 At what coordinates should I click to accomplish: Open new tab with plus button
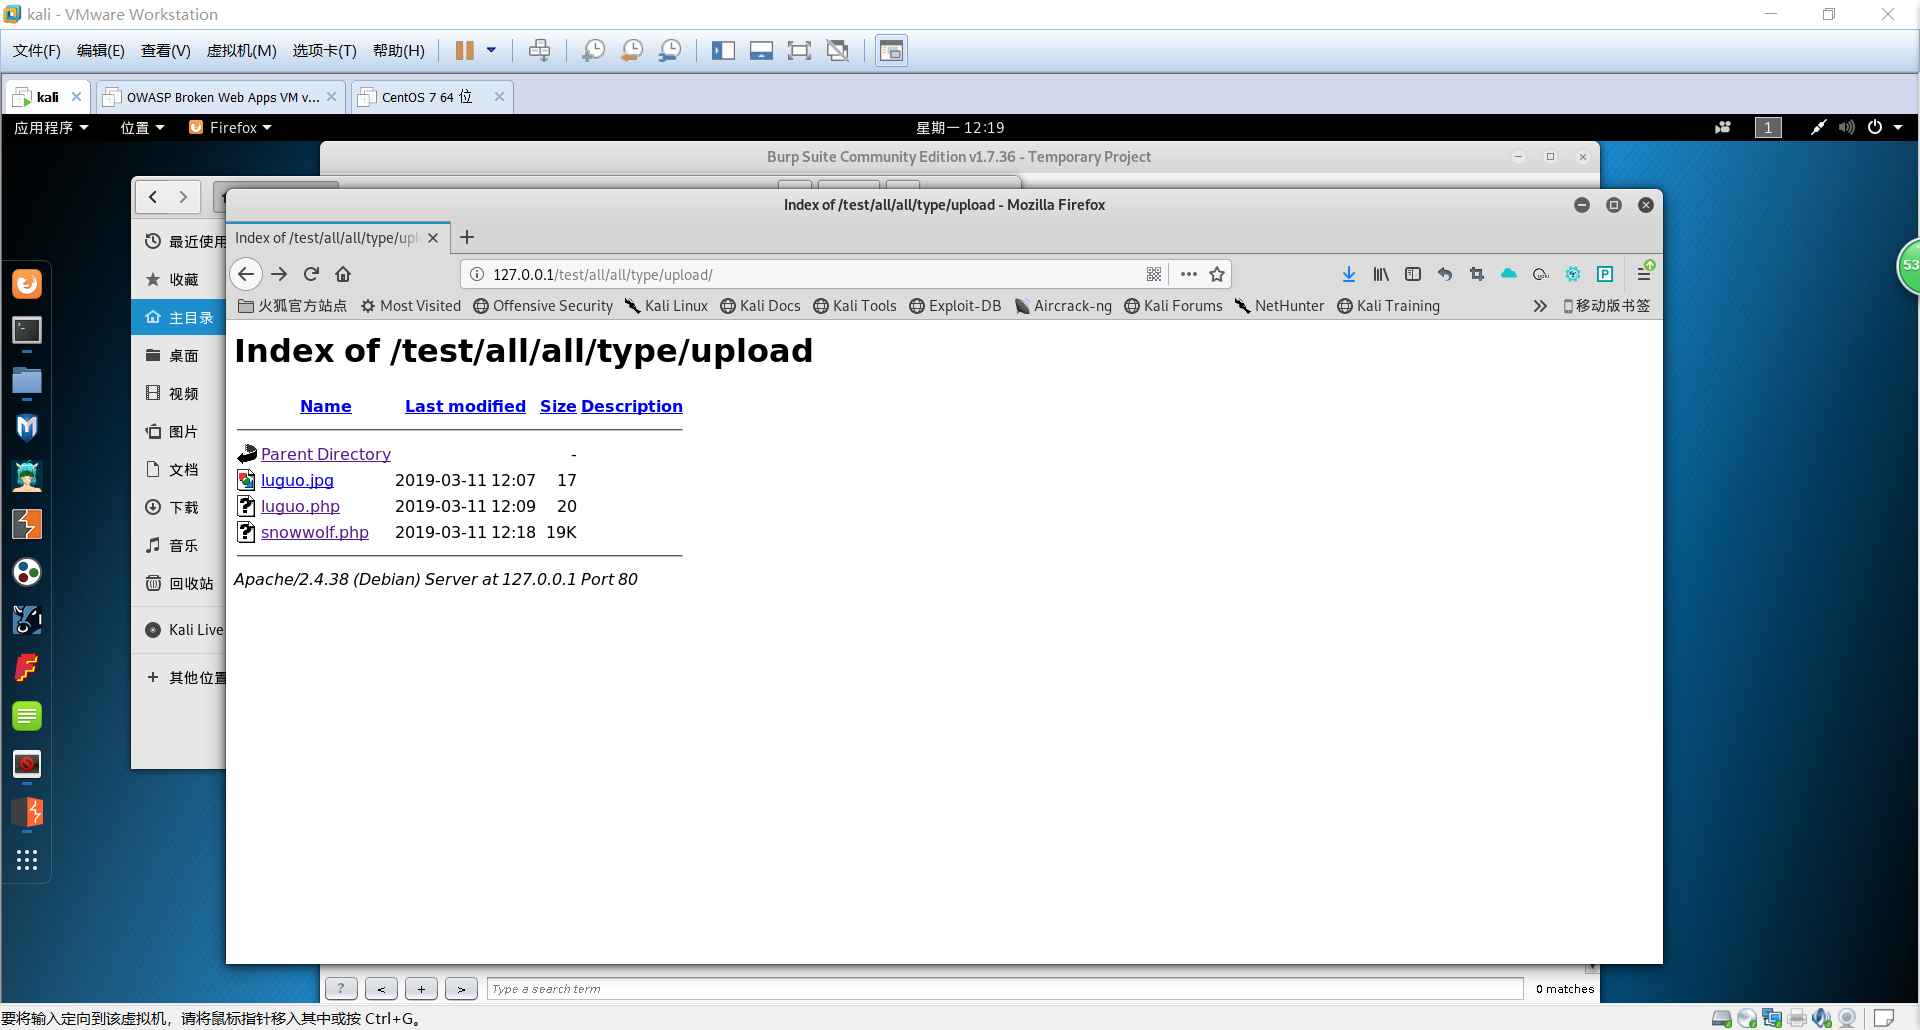pos(467,238)
